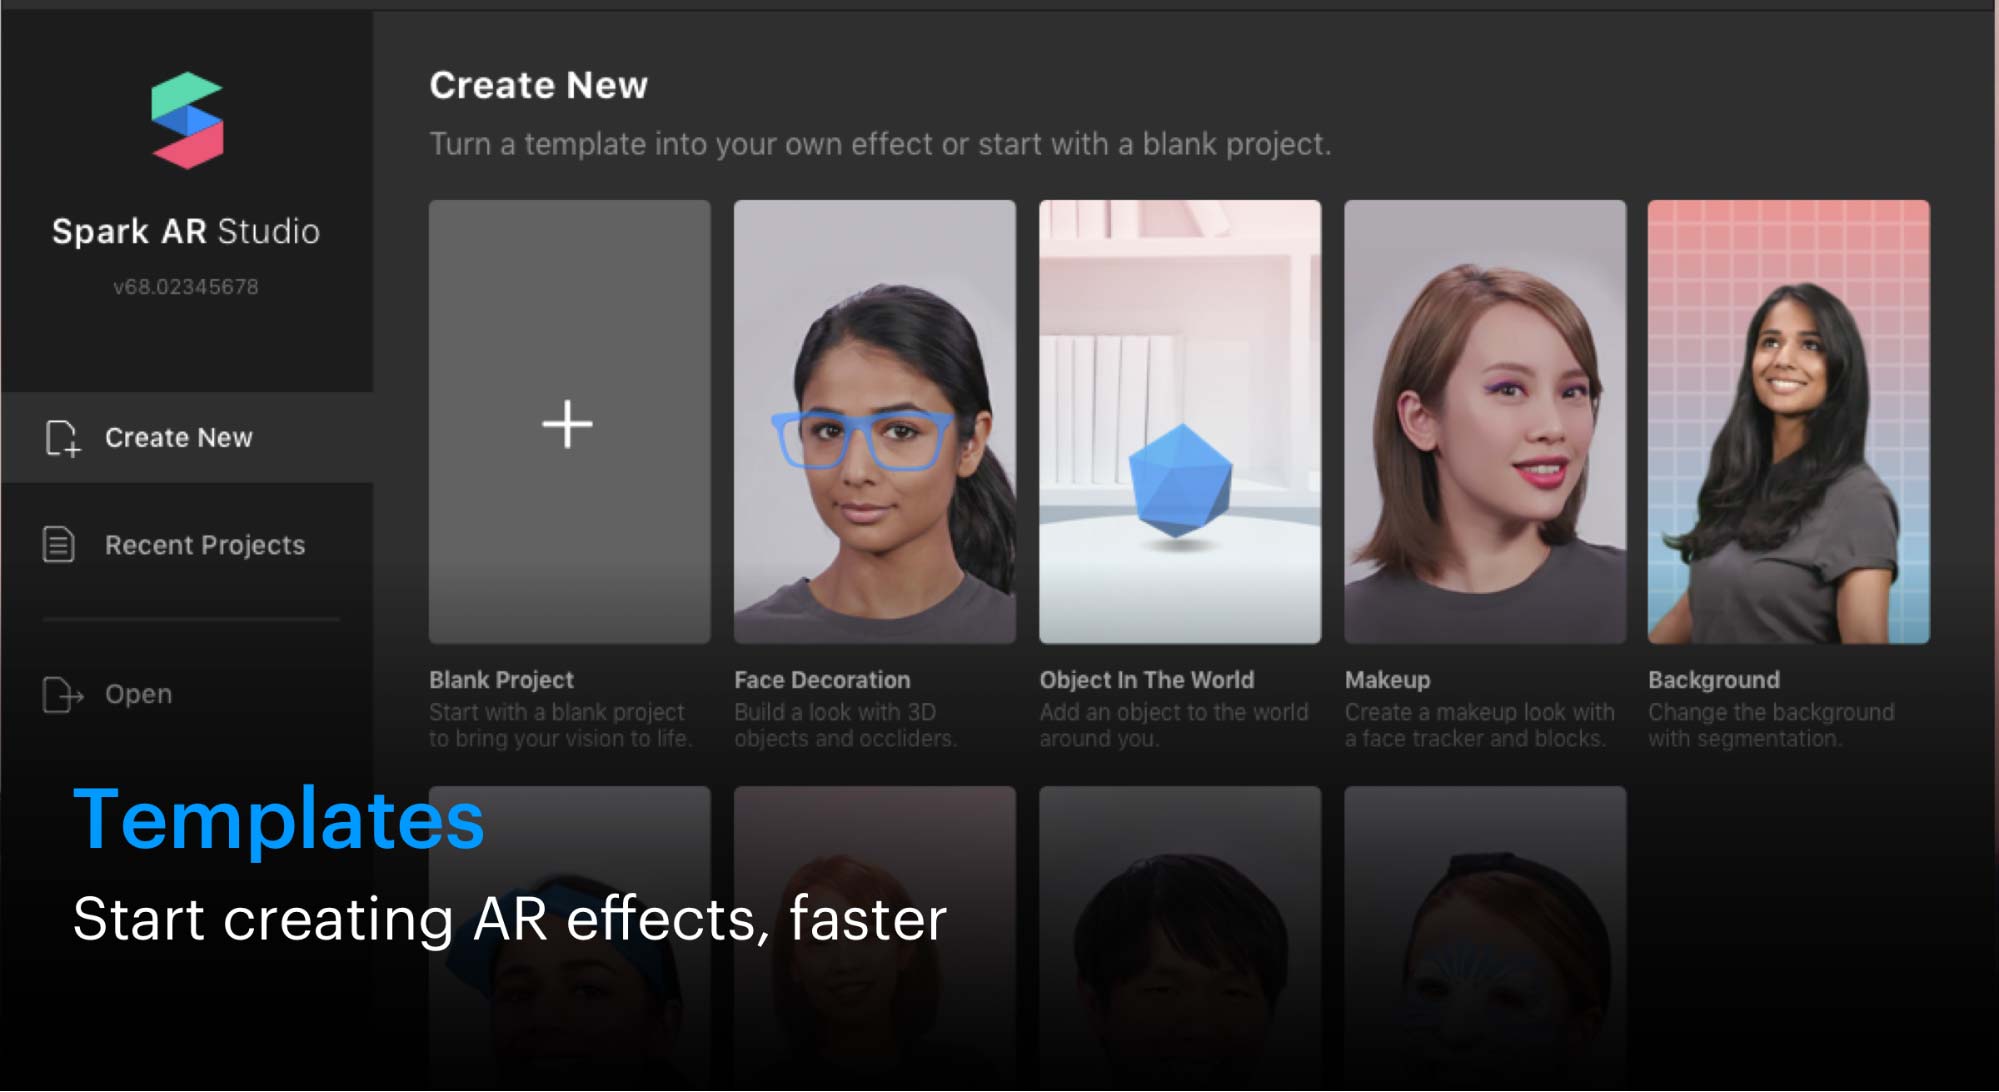Click the Face Decoration title label
1999x1092 pixels.
(822, 680)
